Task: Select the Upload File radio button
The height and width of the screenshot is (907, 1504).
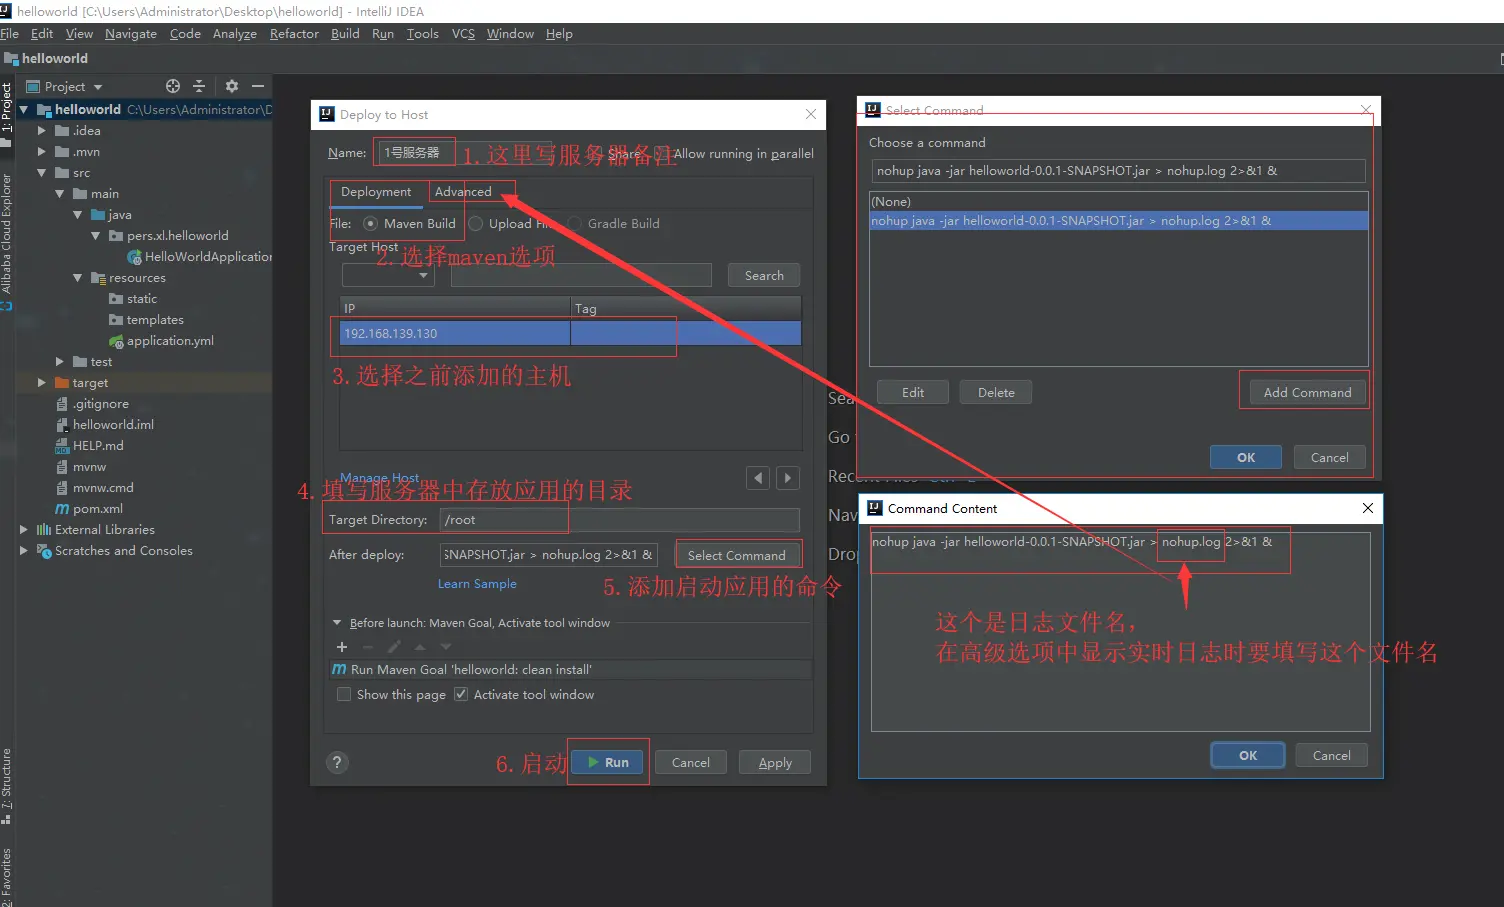Action: point(476,224)
